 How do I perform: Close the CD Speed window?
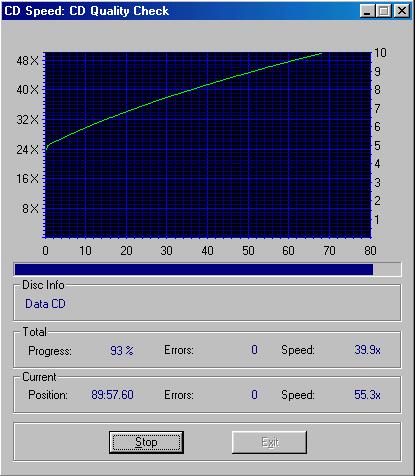pos(402,11)
